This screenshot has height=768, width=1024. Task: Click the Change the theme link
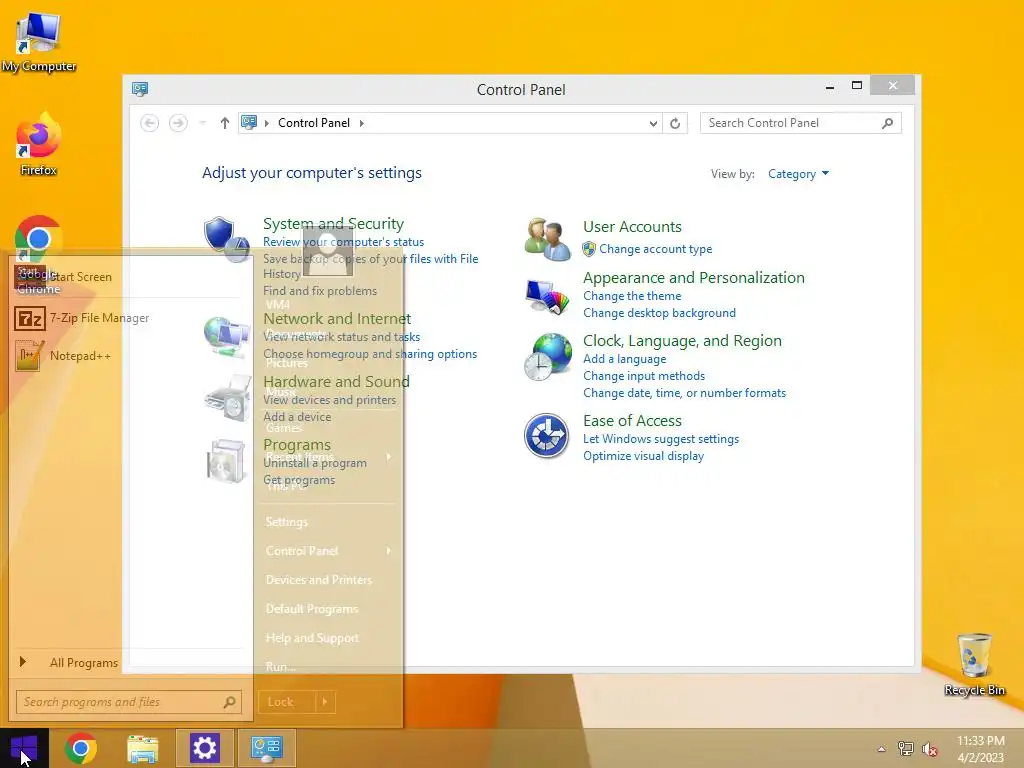tap(632, 296)
